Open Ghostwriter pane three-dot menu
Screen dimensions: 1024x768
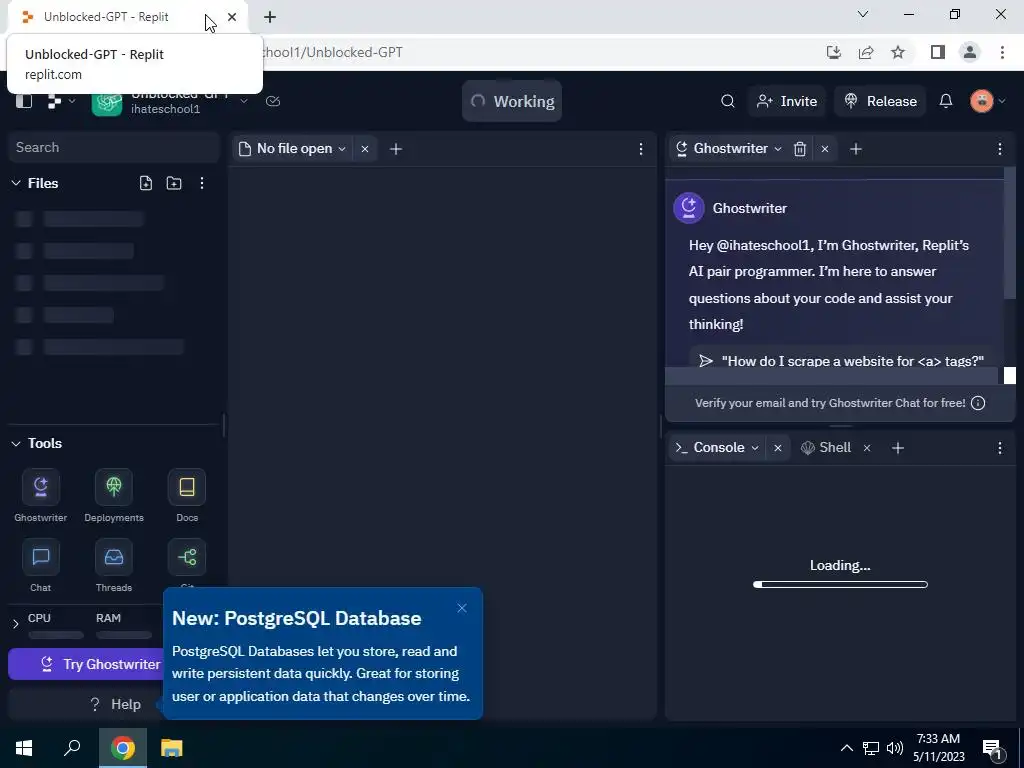[x=1000, y=149]
